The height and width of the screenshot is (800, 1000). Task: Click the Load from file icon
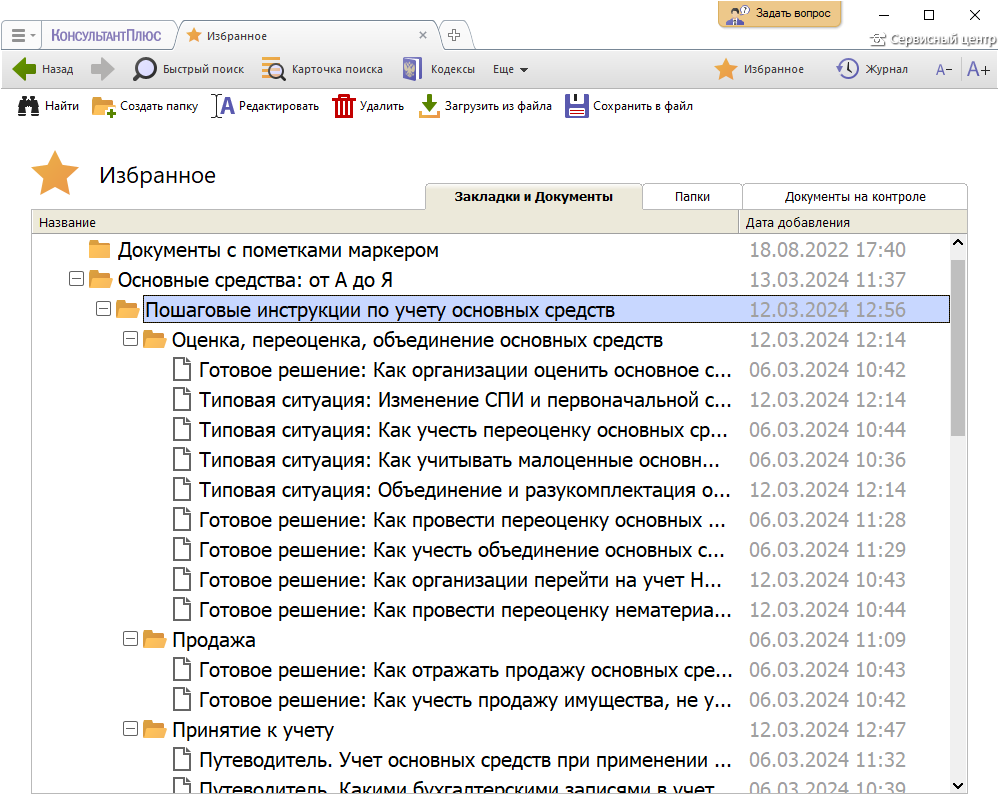tap(429, 106)
